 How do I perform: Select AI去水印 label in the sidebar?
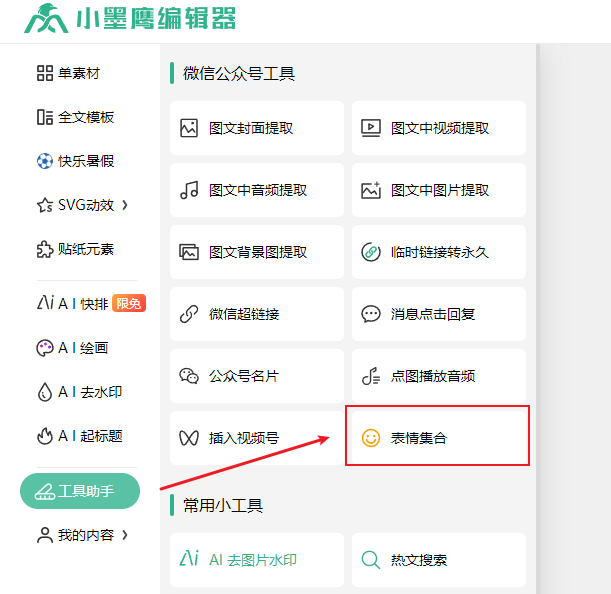coord(90,392)
